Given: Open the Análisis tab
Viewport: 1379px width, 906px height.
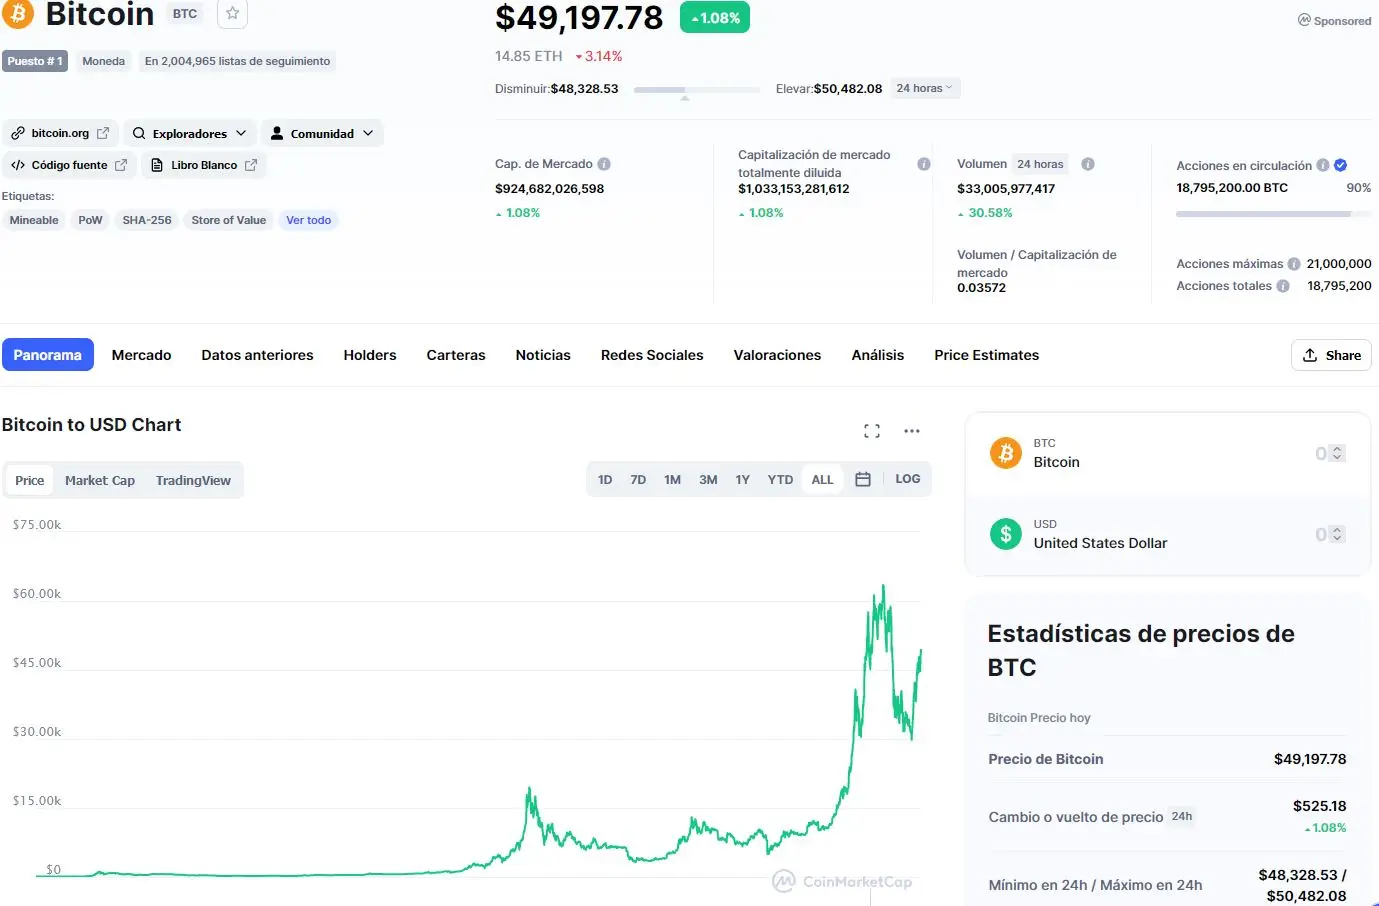Looking at the screenshot, I should [x=878, y=355].
